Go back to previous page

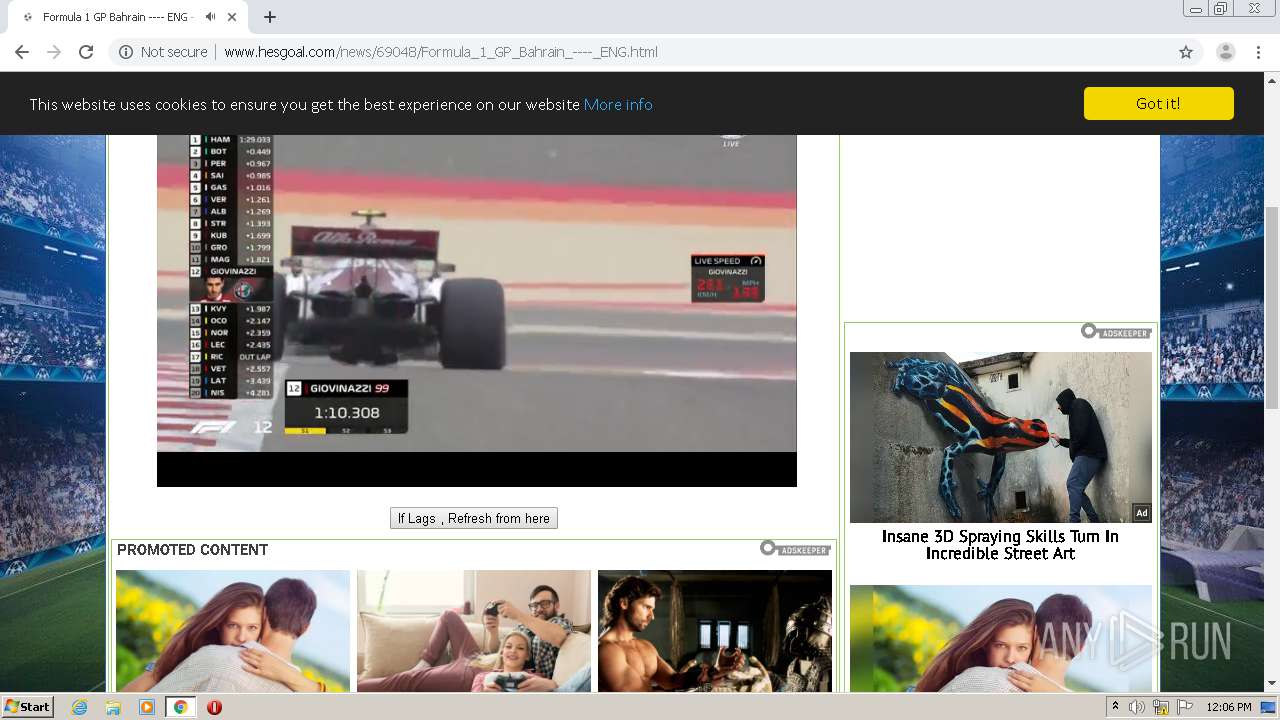tap(22, 52)
